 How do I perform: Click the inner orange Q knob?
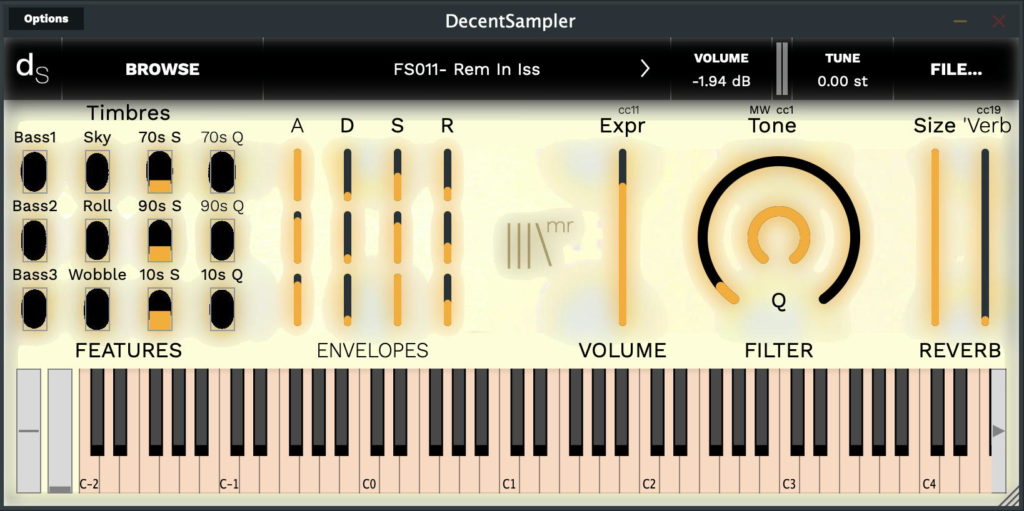[x=778, y=236]
